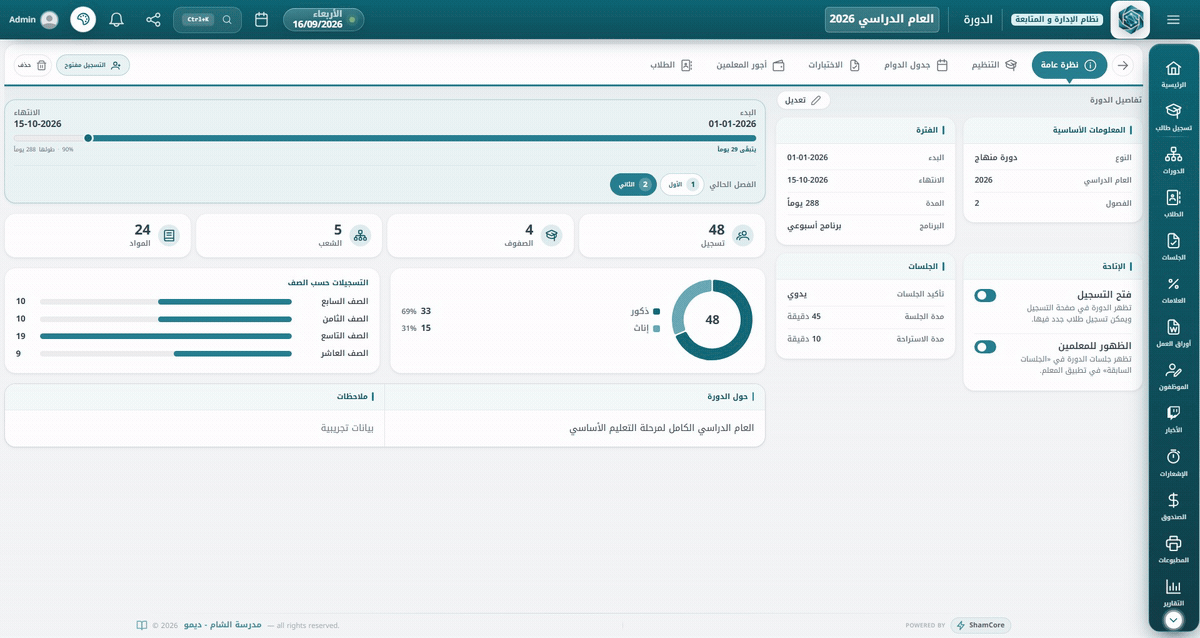
Task: Click the التسجيل مفتوح status button
Action: pos(93,65)
